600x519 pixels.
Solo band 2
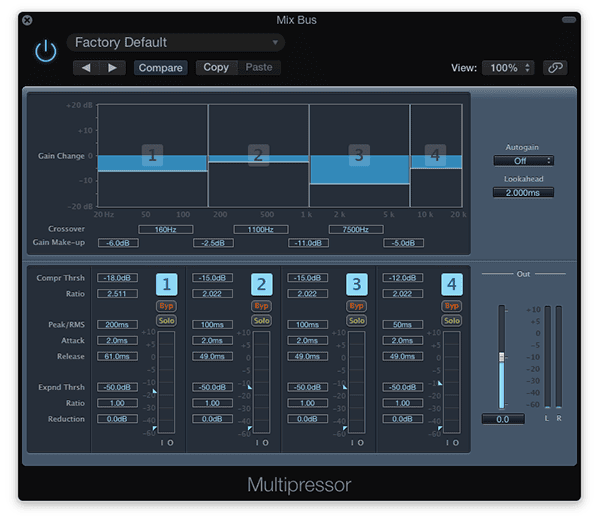[x=262, y=320]
